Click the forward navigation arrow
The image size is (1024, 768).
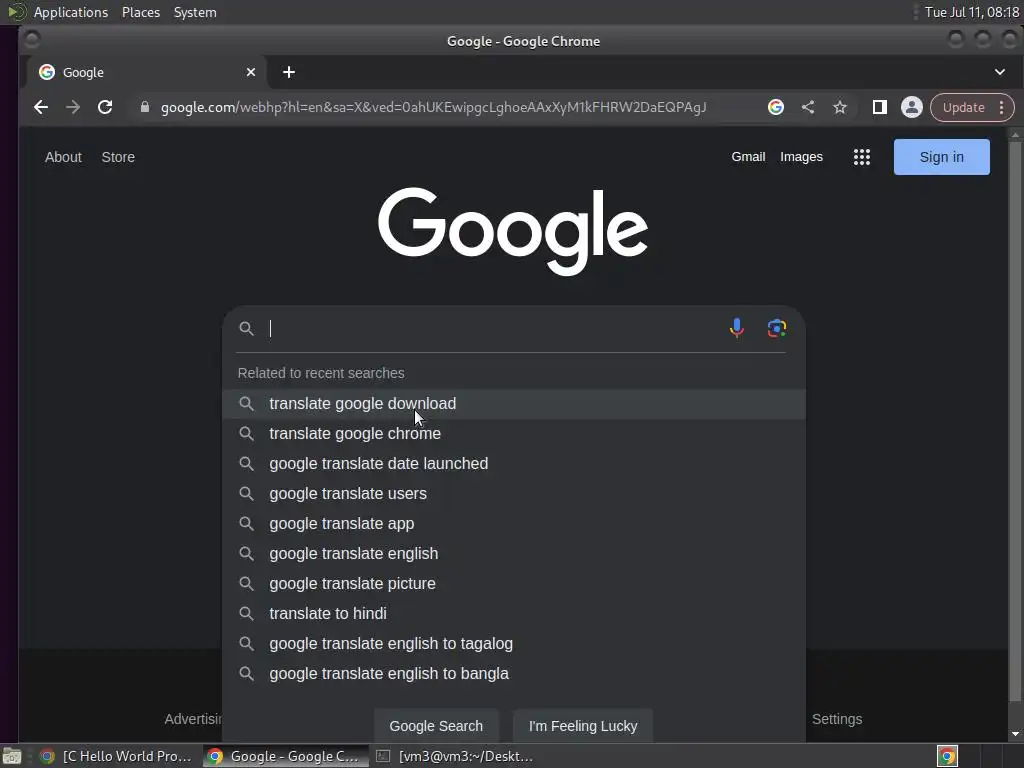coord(72,107)
